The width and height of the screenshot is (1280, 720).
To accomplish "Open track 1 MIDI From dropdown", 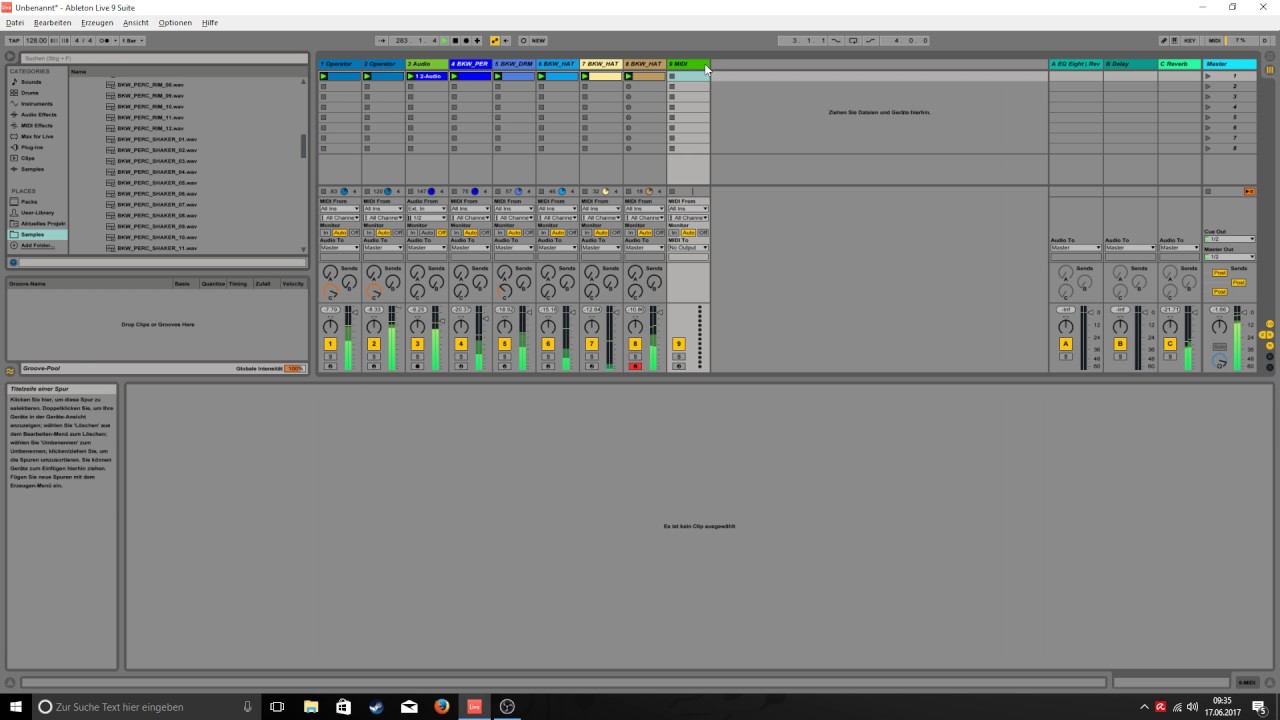I will click(340, 209).
